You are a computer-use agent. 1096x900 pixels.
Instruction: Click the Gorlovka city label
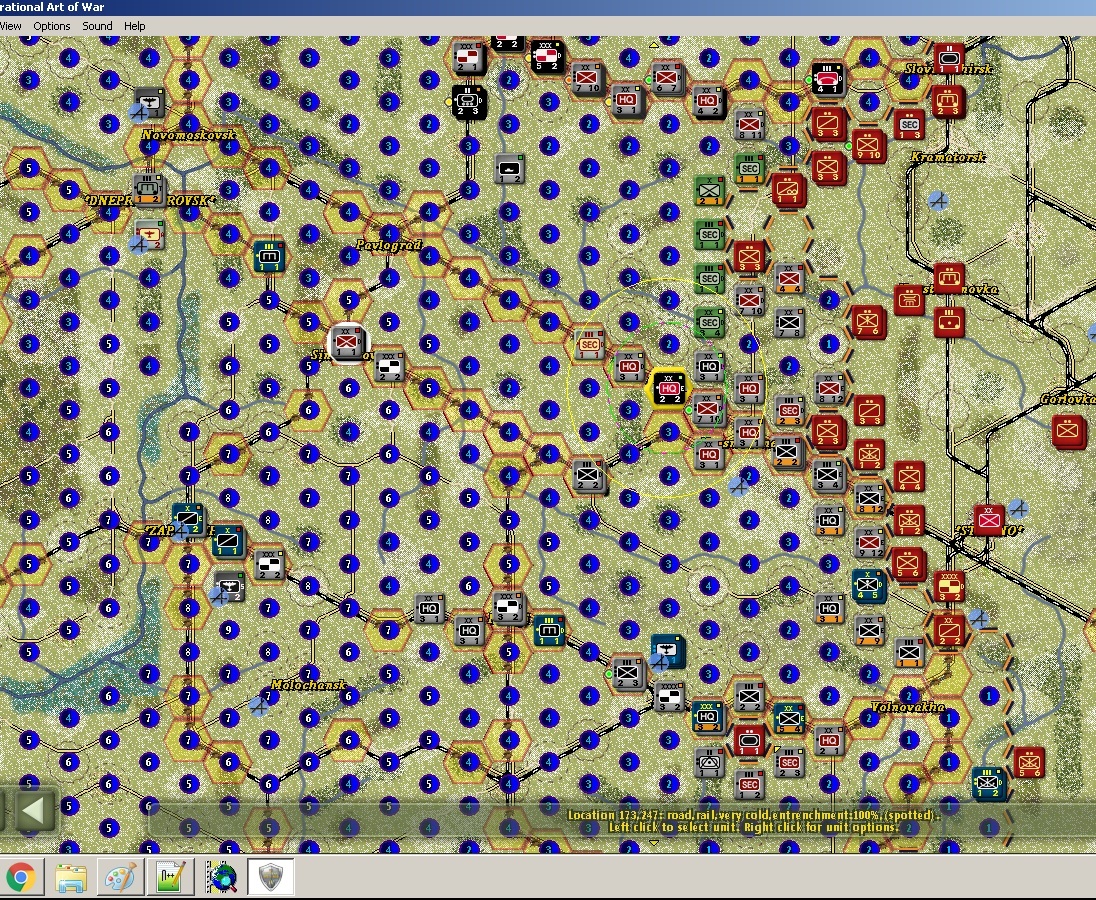pos(1067,399)
